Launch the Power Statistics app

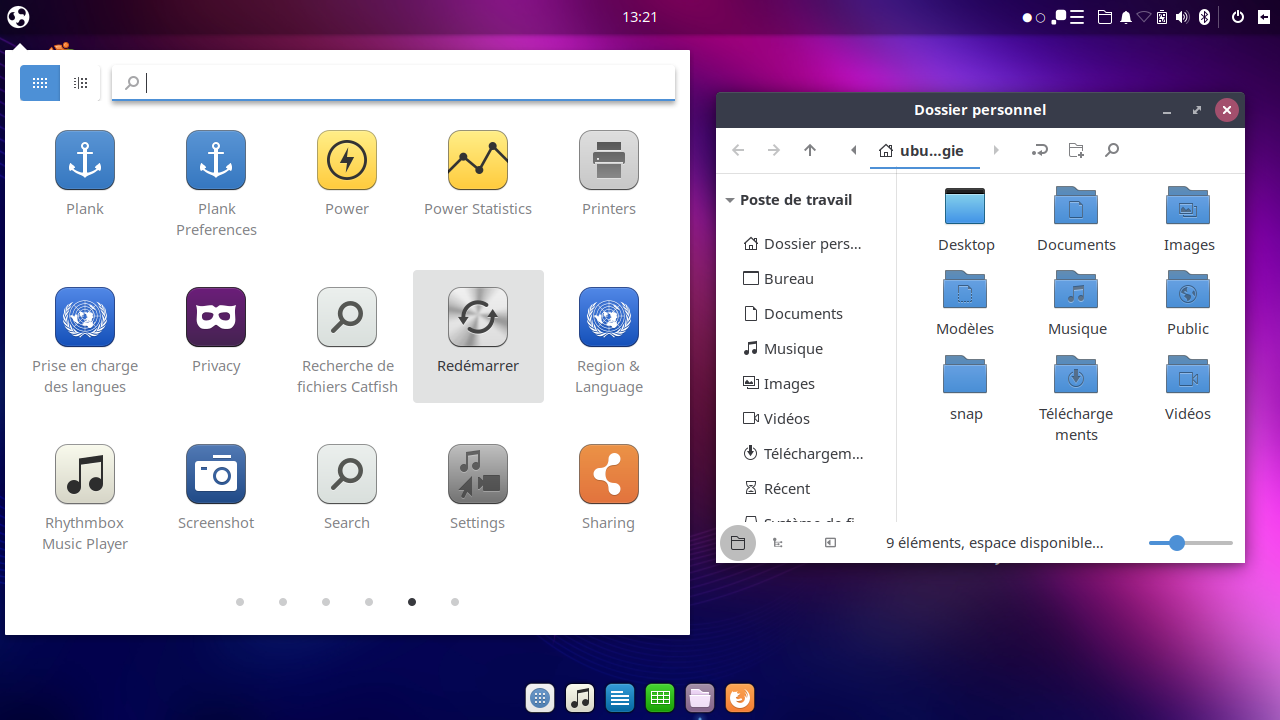(477, 161)
